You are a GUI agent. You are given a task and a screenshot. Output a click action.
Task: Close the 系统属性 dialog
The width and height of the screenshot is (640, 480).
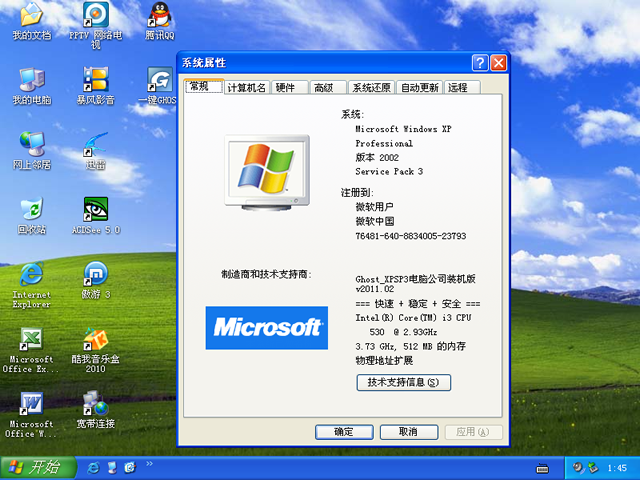tap(499, 63)
